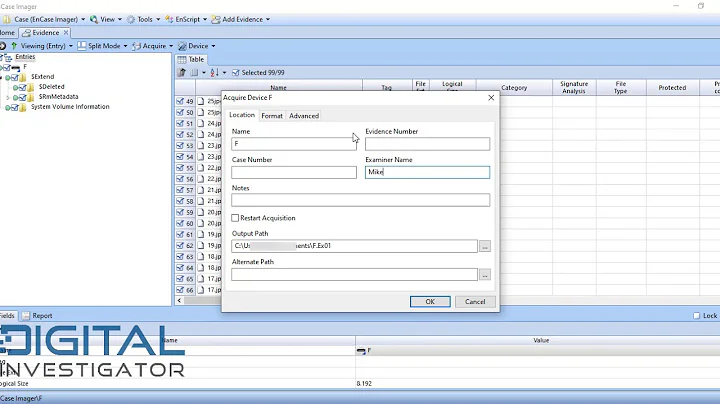Viewport: 720px width, 404px height.
Task: Select the $Extend folder in tree
Action: 42,77
